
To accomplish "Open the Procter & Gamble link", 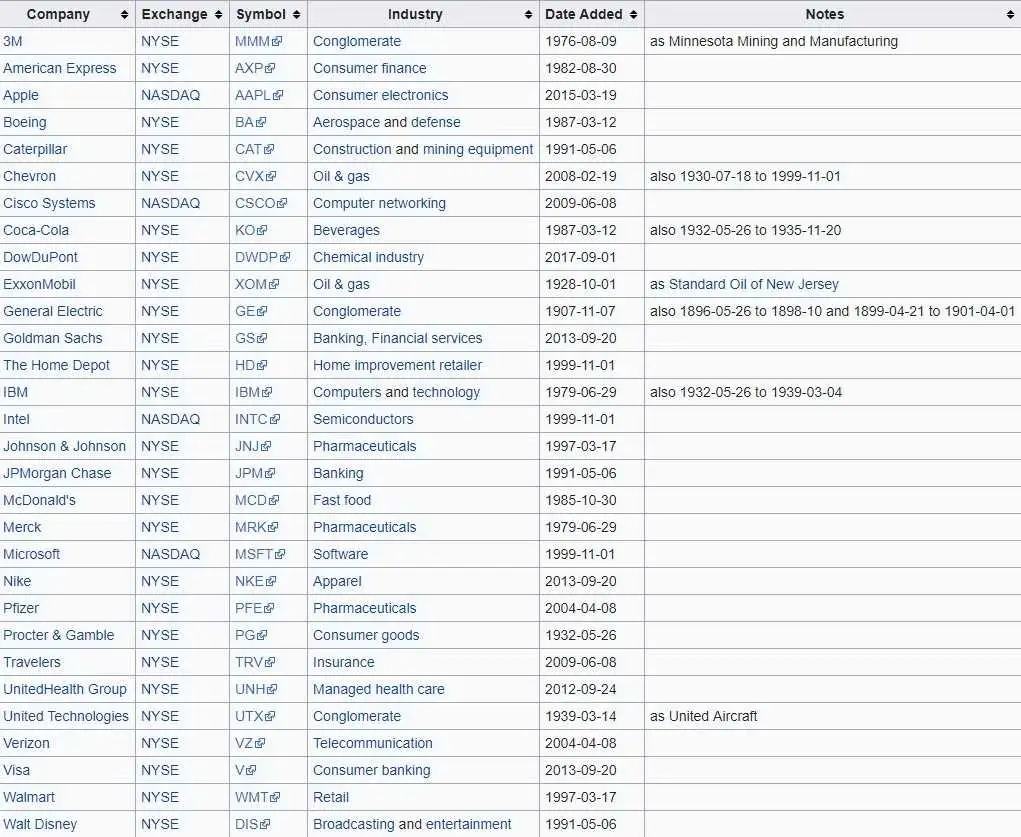I will (59, 635).
